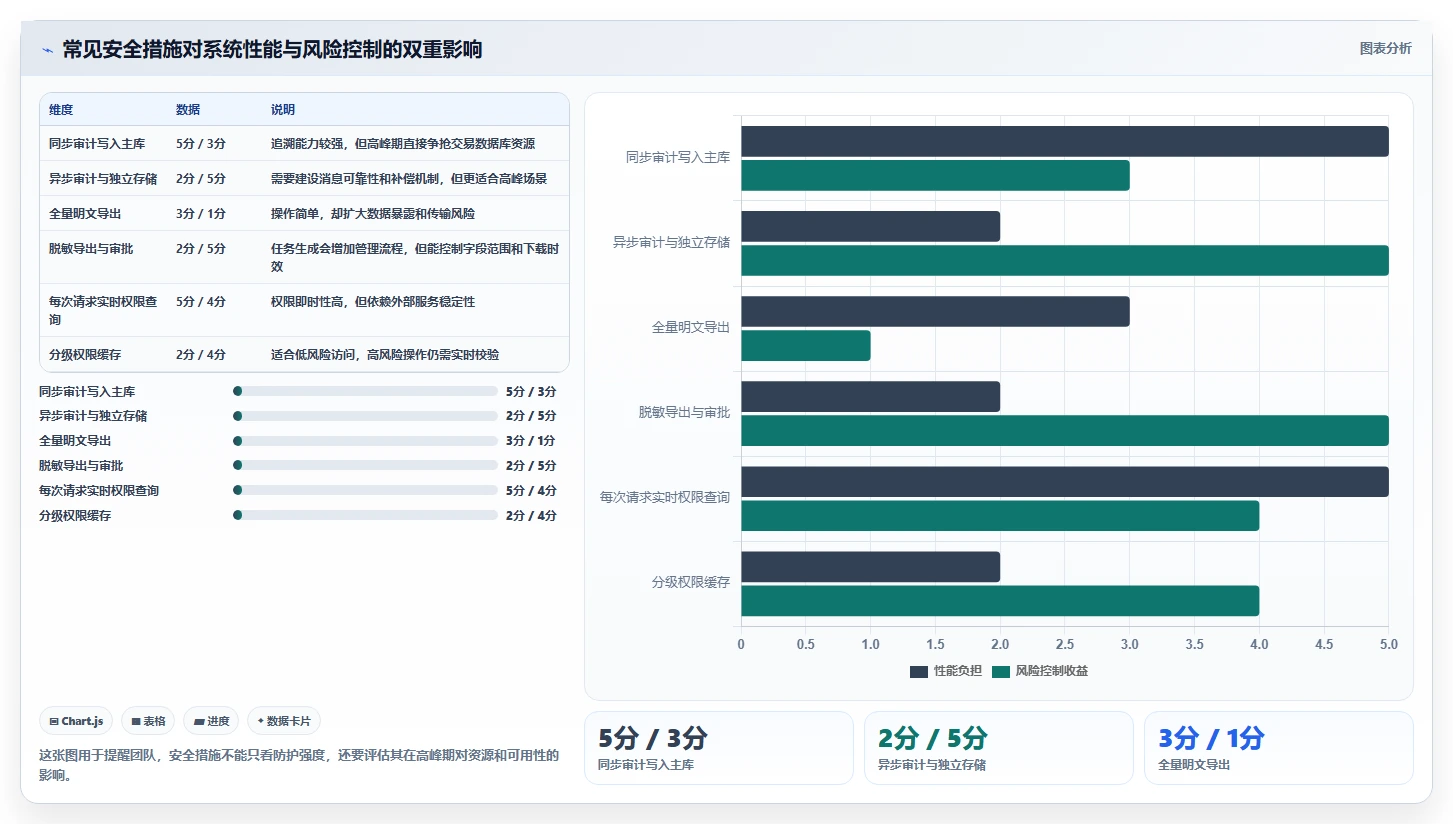Click chart axis label 脱敏导出与审批

point(684,412)
